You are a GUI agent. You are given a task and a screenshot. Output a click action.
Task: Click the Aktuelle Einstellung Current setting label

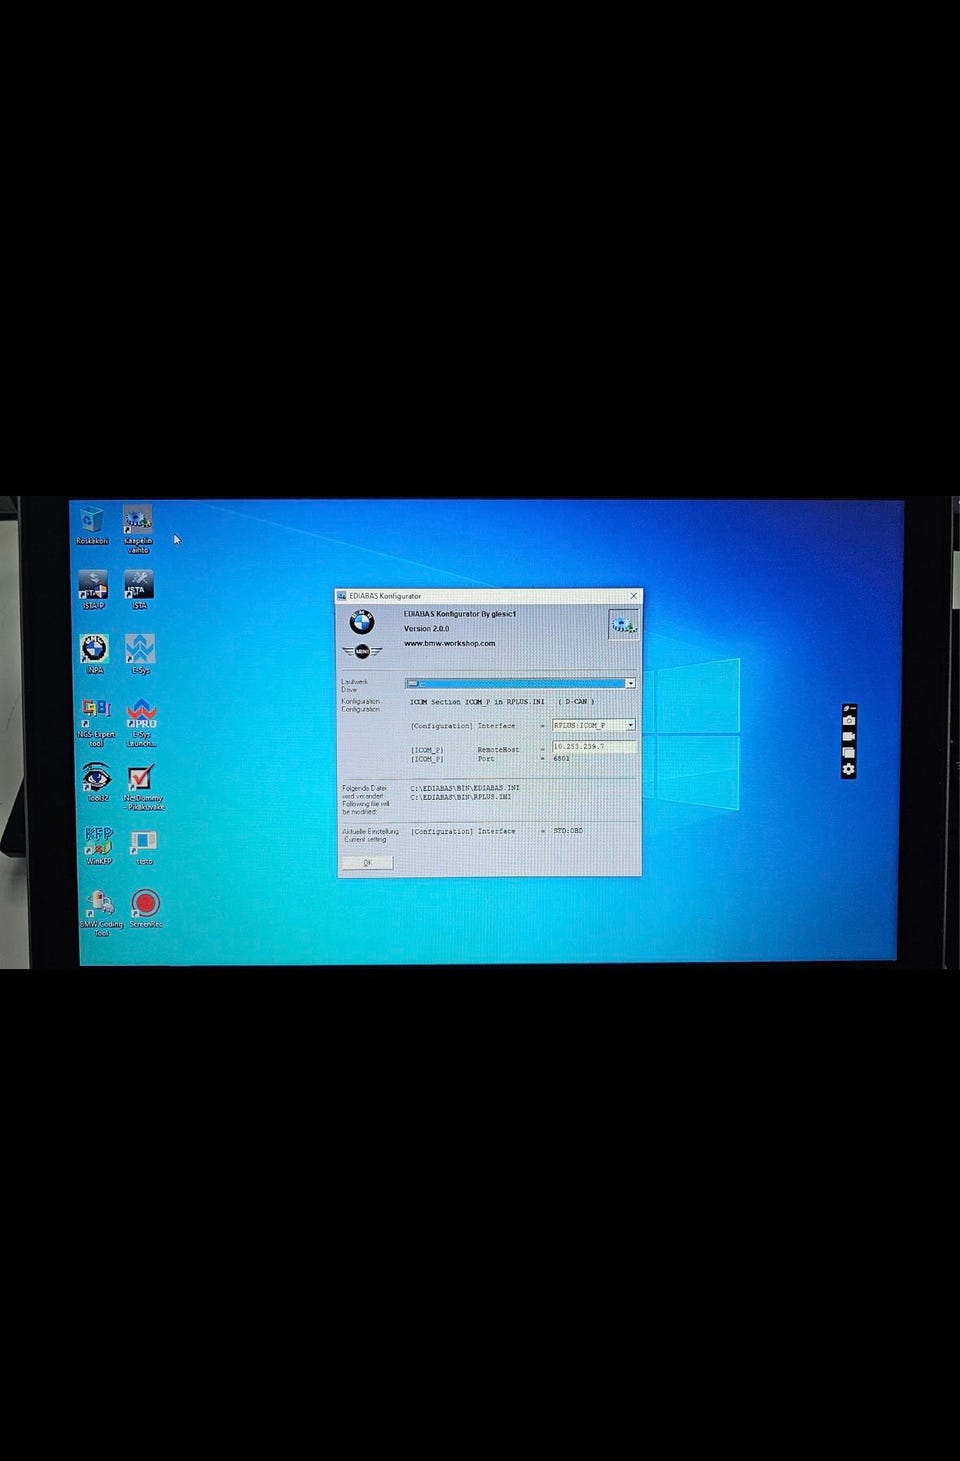(x=370, y=835)
